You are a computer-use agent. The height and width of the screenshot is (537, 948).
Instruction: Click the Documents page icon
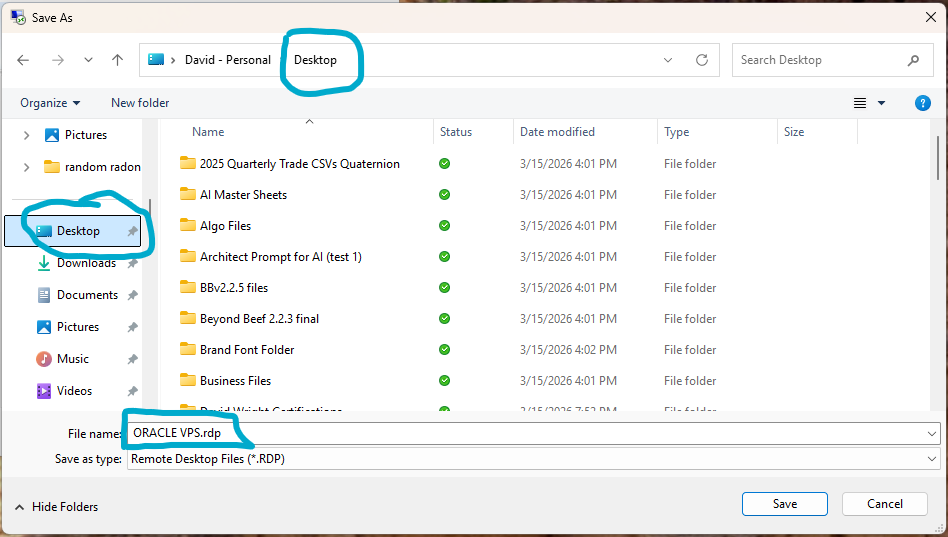point(44,295)
